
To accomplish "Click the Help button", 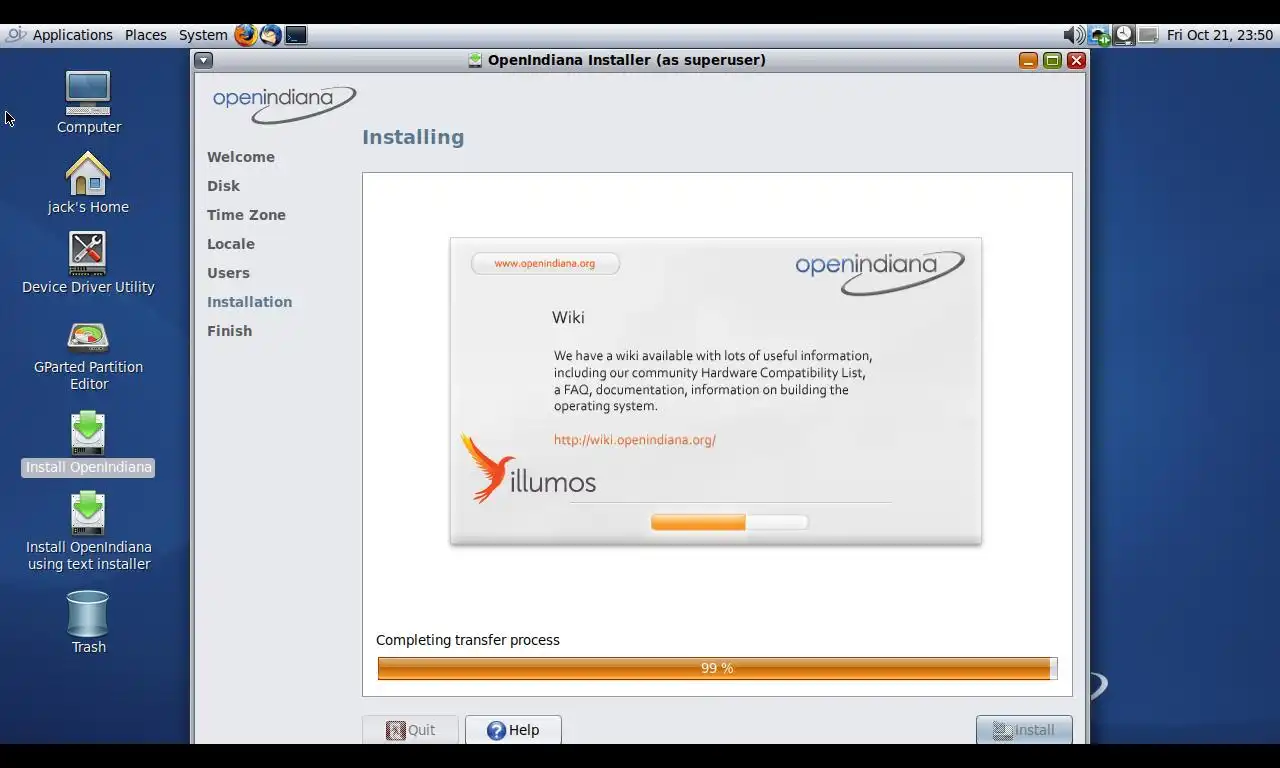I will pos(513,730).
